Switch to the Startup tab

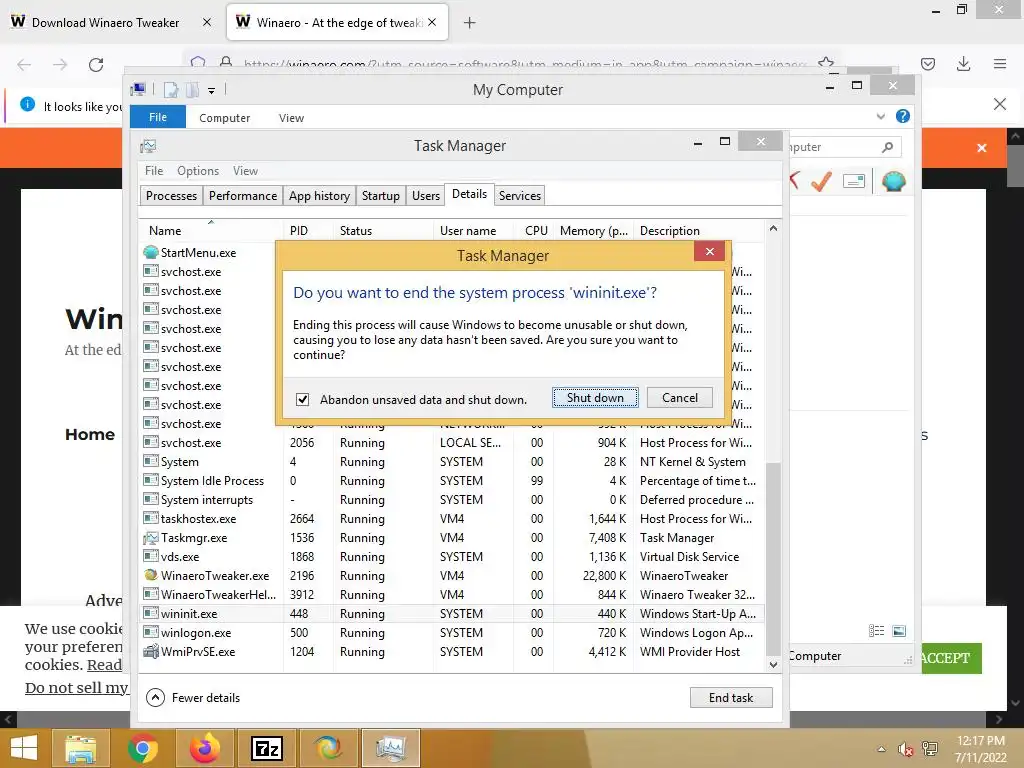[x=381, y=196]
